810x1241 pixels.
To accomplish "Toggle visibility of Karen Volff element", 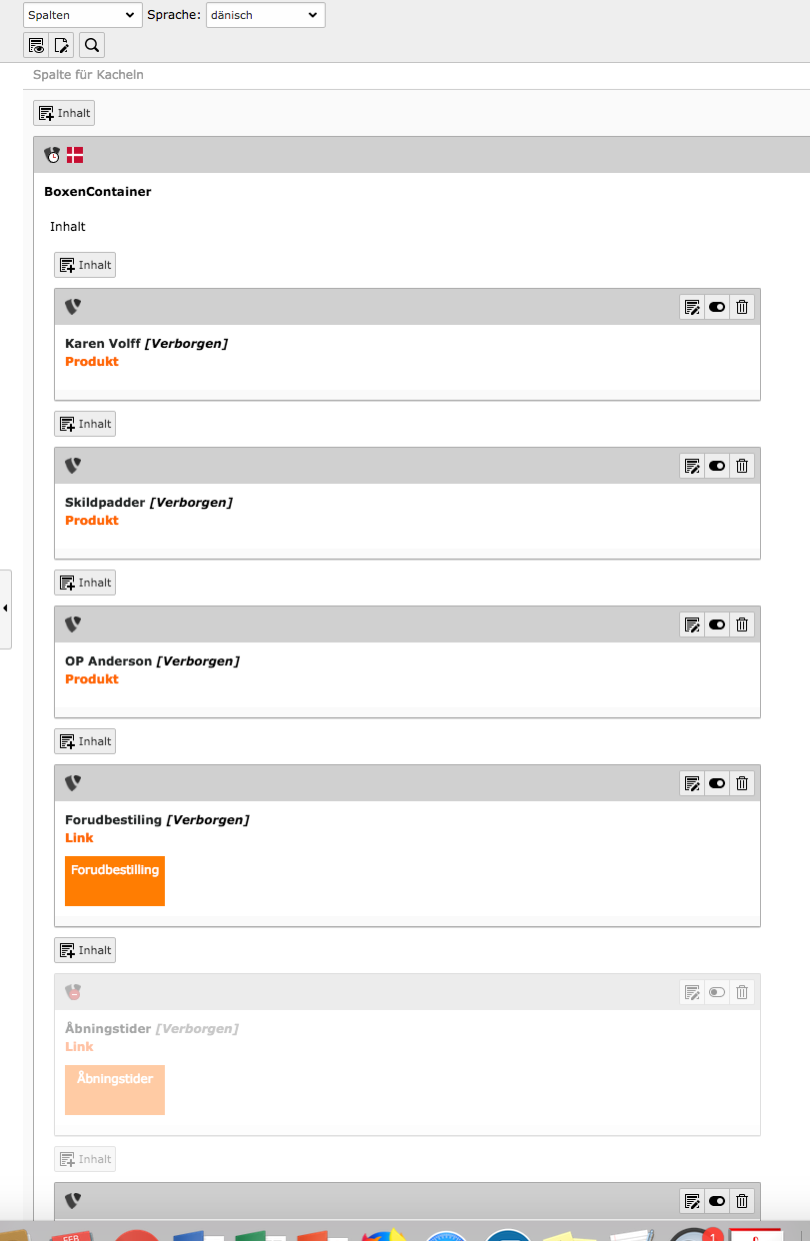I will [x=717, y=307].
